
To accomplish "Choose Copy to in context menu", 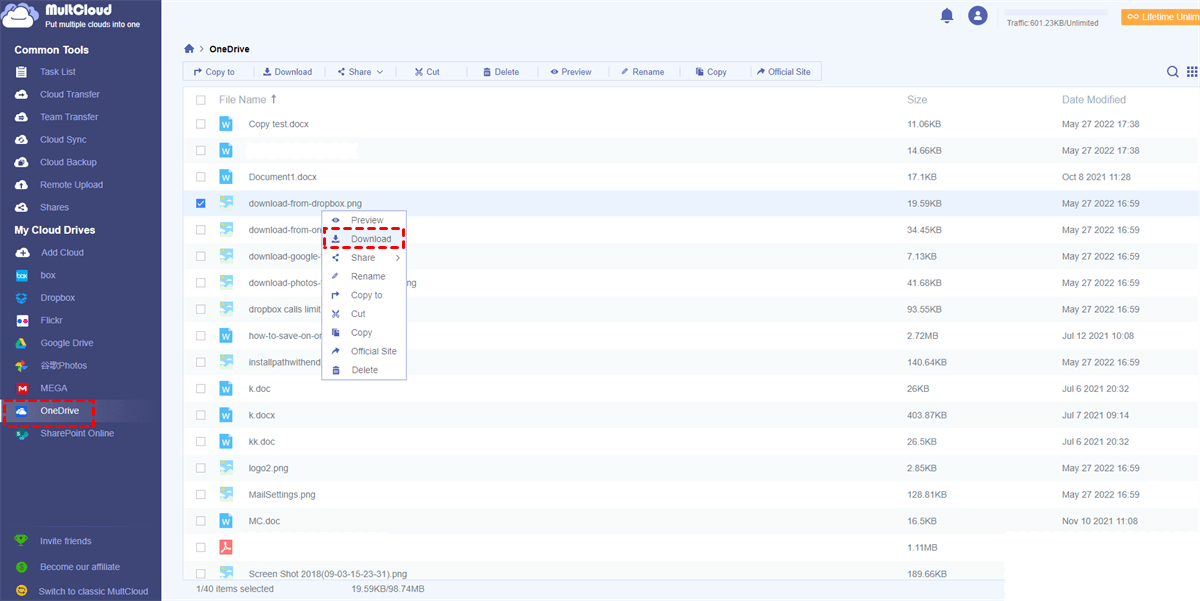I will pos(364,295).
